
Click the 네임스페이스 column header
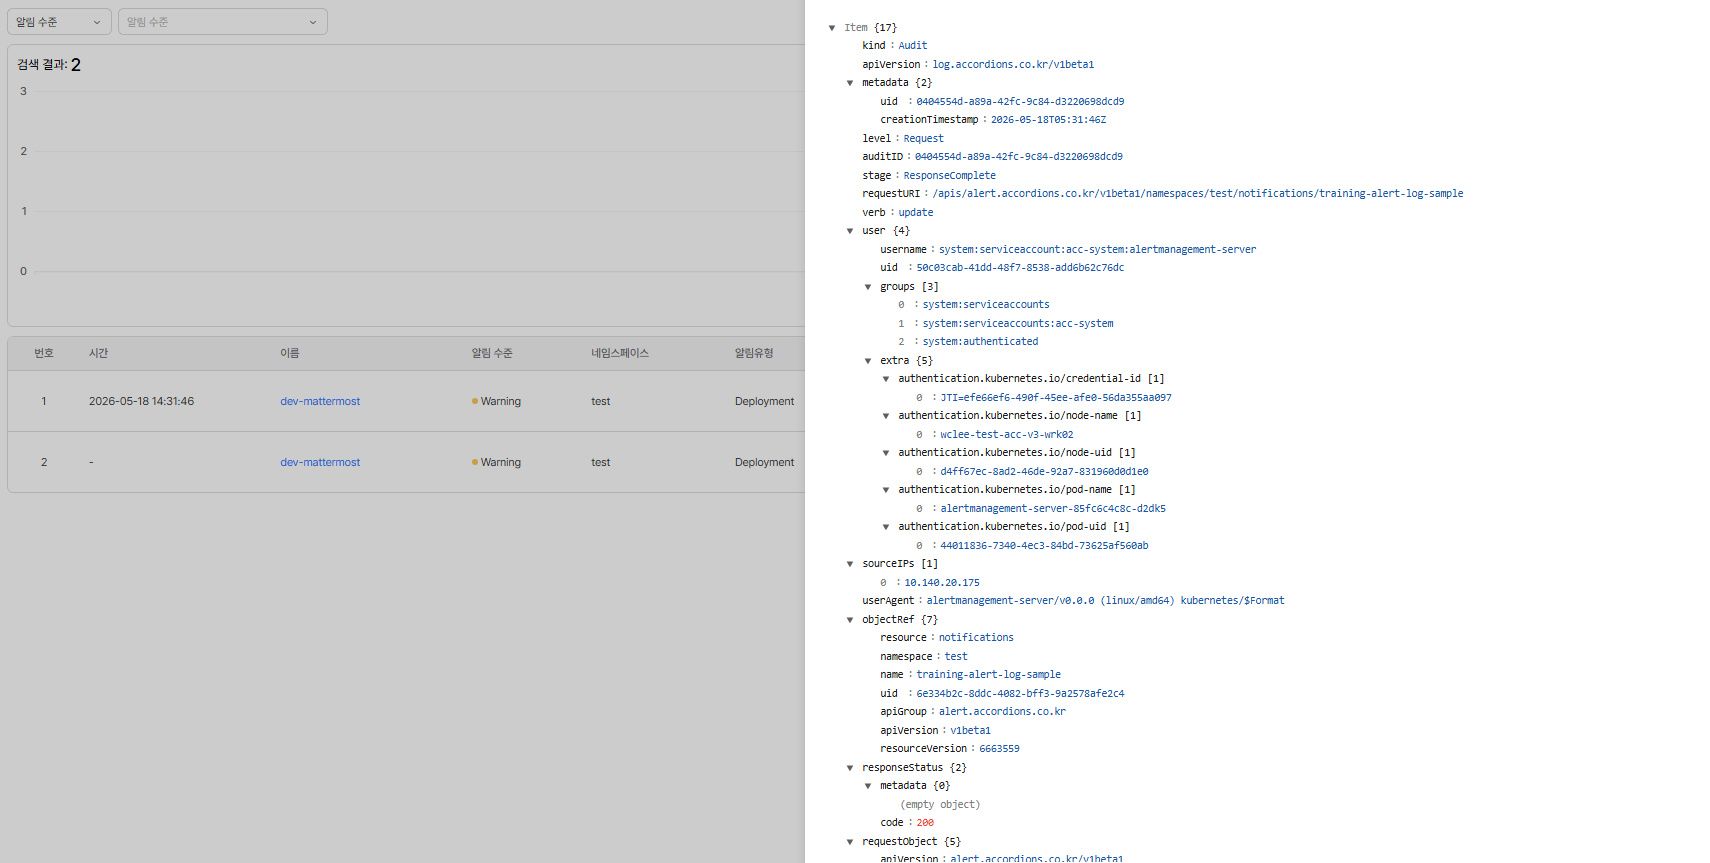coord(620,353)
